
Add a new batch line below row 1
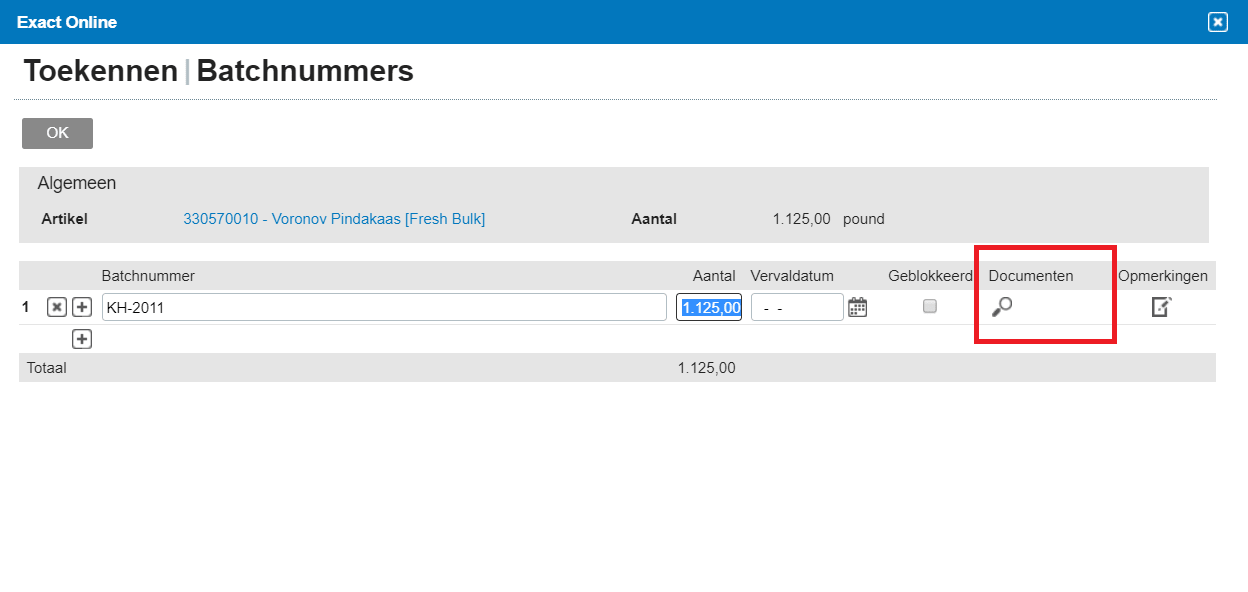pos(82,339)
